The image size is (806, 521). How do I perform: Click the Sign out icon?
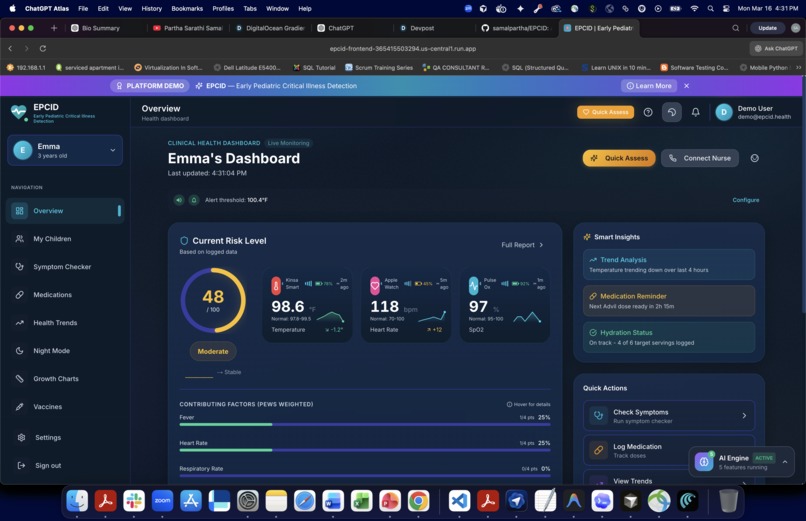point(21,466)
